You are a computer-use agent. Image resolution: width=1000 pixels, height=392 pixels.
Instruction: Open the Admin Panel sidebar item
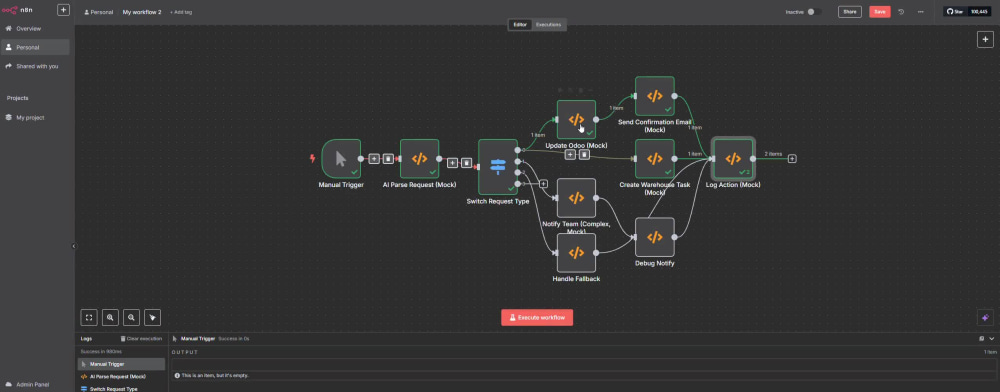[x=35, y=384]
